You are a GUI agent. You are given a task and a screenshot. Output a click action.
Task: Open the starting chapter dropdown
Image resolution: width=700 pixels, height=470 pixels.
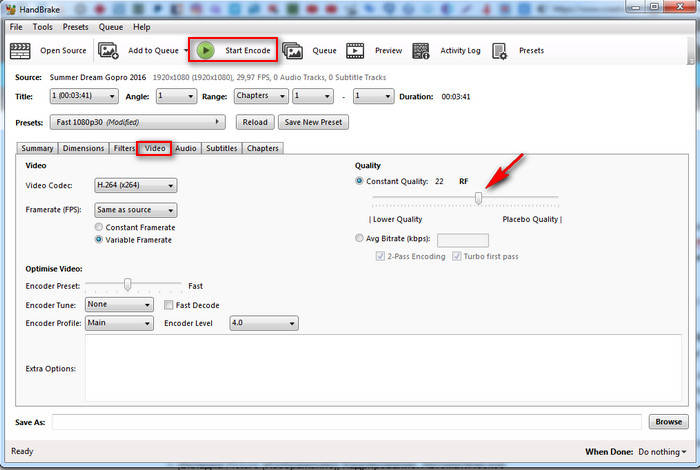click(x=312, y=96)
